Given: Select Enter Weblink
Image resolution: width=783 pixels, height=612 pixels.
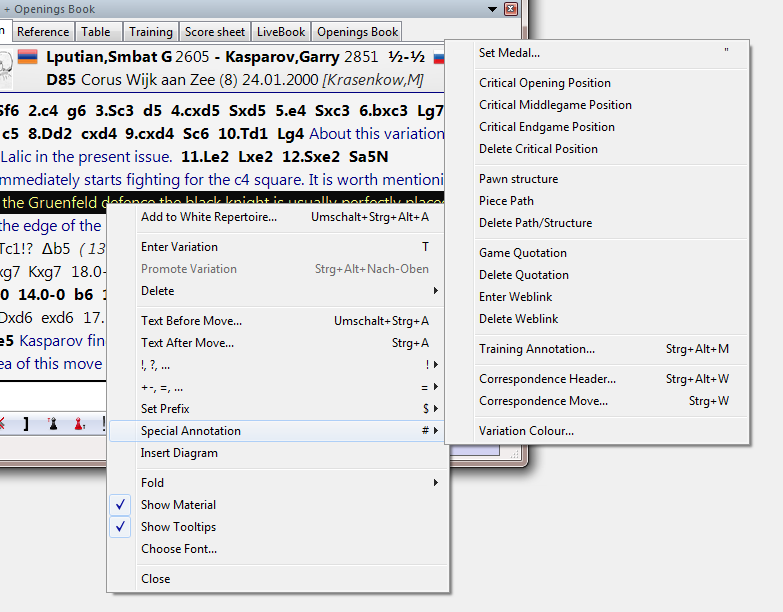Looking at the screenshot, I should point(597,297).
